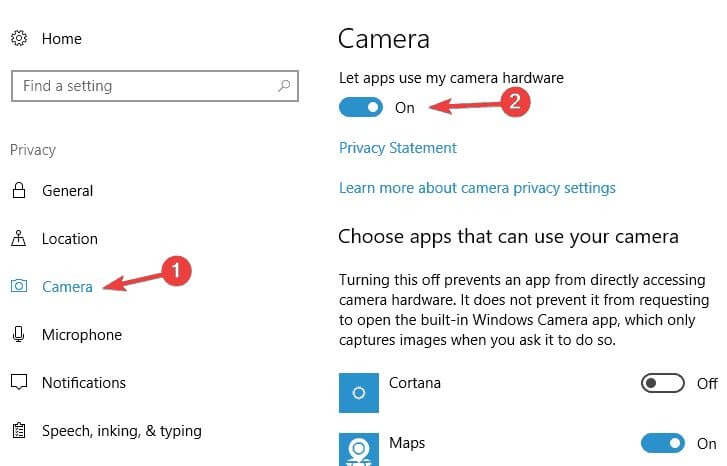Click the Location person icon
This screenshot has width=727, height=466.
[x=18, y=239]
